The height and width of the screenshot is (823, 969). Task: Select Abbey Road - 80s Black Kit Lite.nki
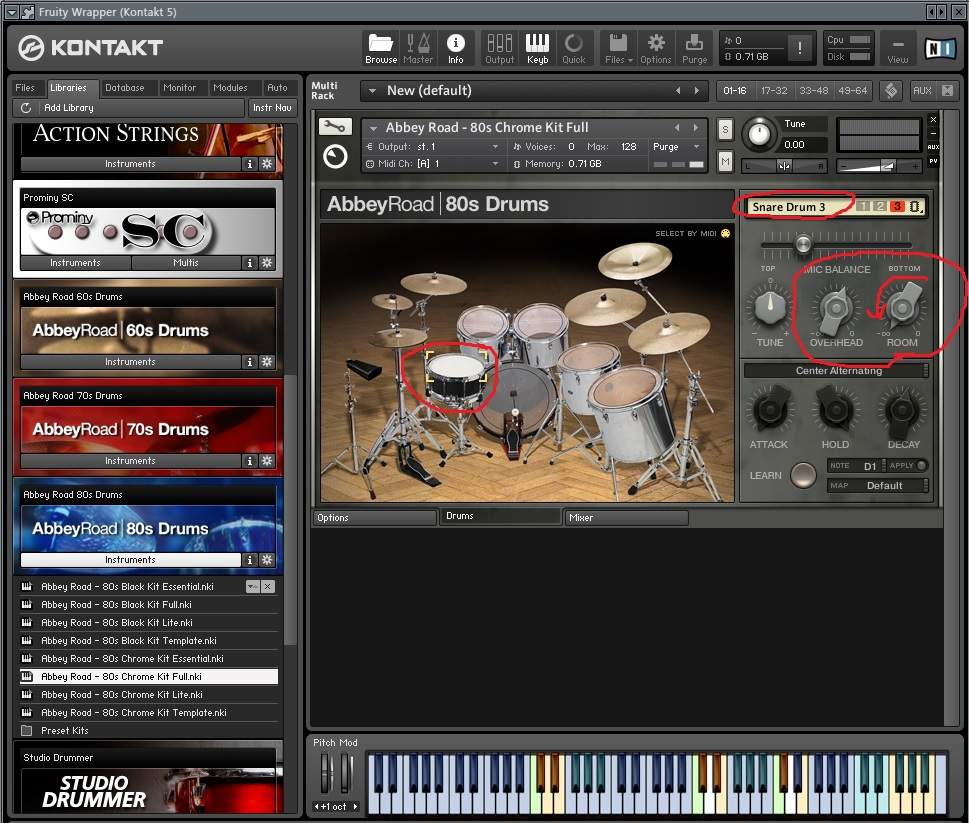[116, 623]
